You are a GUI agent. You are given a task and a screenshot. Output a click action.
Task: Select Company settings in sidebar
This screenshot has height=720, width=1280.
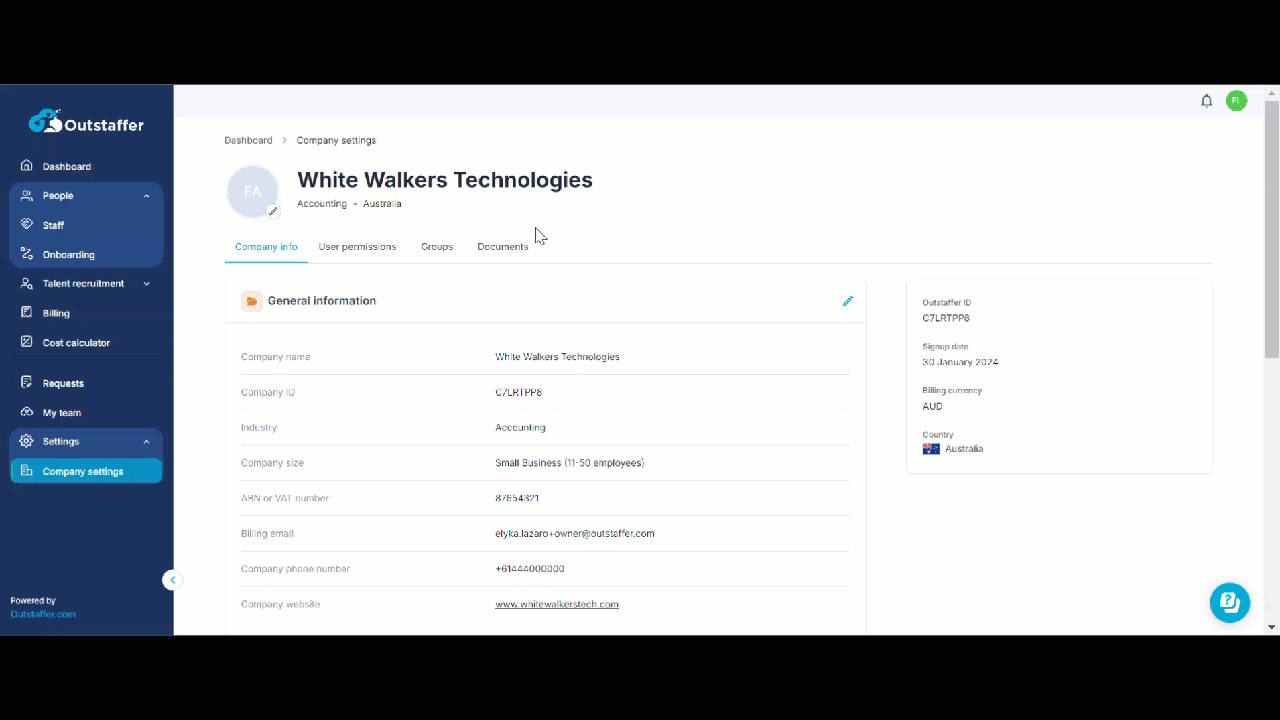coord(86,471)
